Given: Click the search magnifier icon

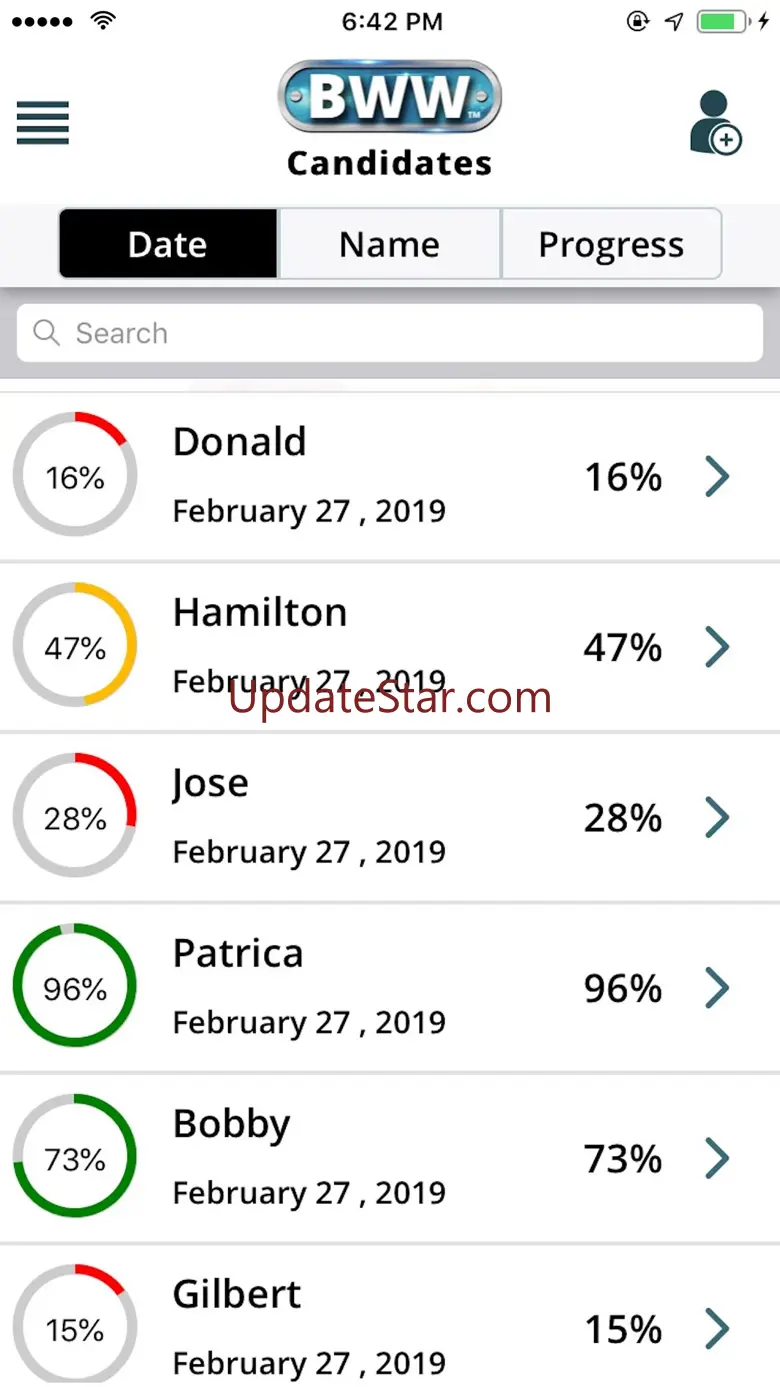Looking at the screenshot, I should tap(46, 333).
